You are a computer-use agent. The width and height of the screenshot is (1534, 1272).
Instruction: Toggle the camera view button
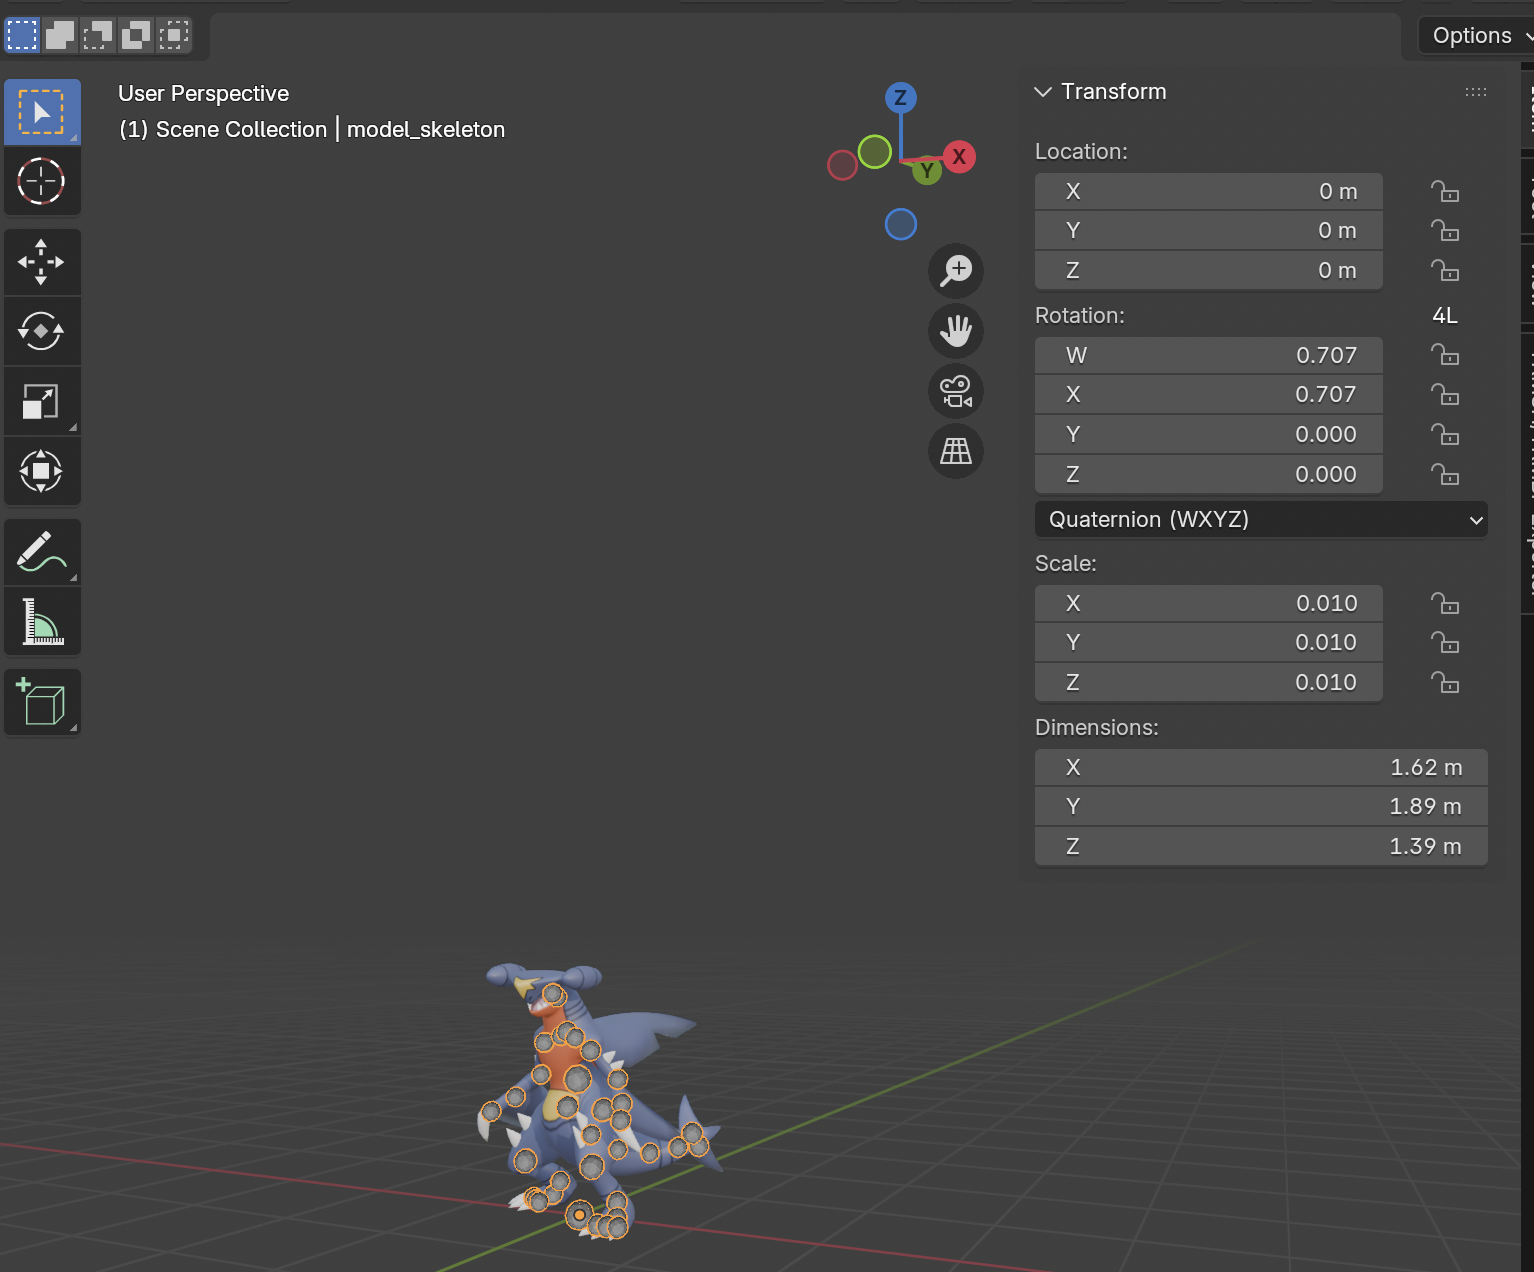956,391
